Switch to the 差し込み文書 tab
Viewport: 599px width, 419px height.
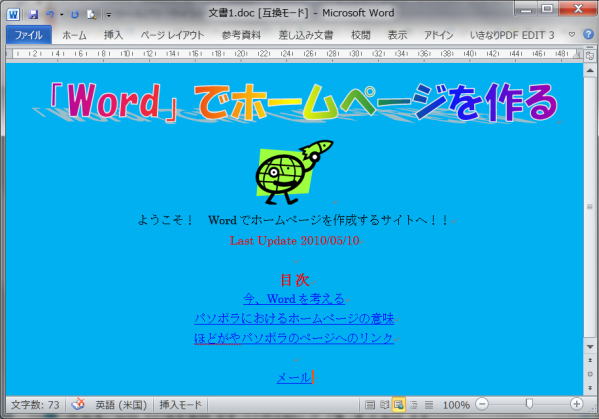click(x=306, y=35)
